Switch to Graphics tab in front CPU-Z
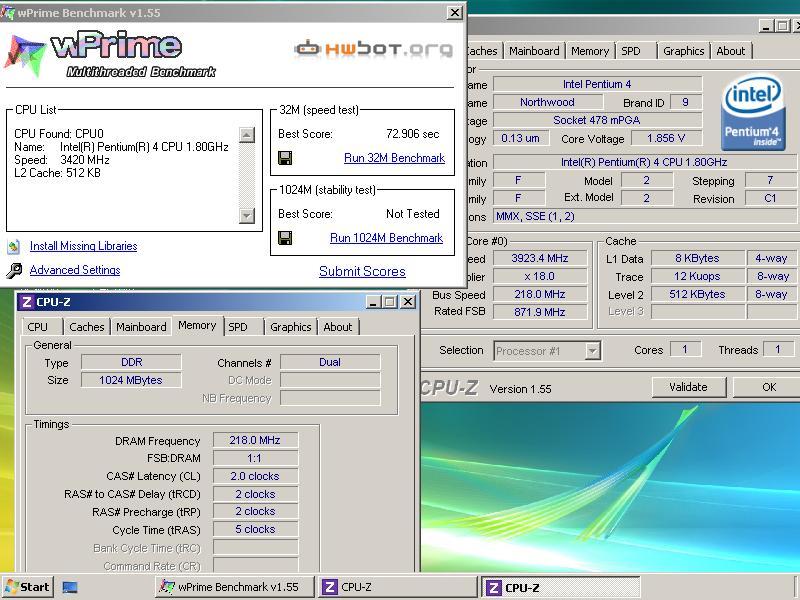Screen dimensions: 800x600 click(x=291, y=327)
